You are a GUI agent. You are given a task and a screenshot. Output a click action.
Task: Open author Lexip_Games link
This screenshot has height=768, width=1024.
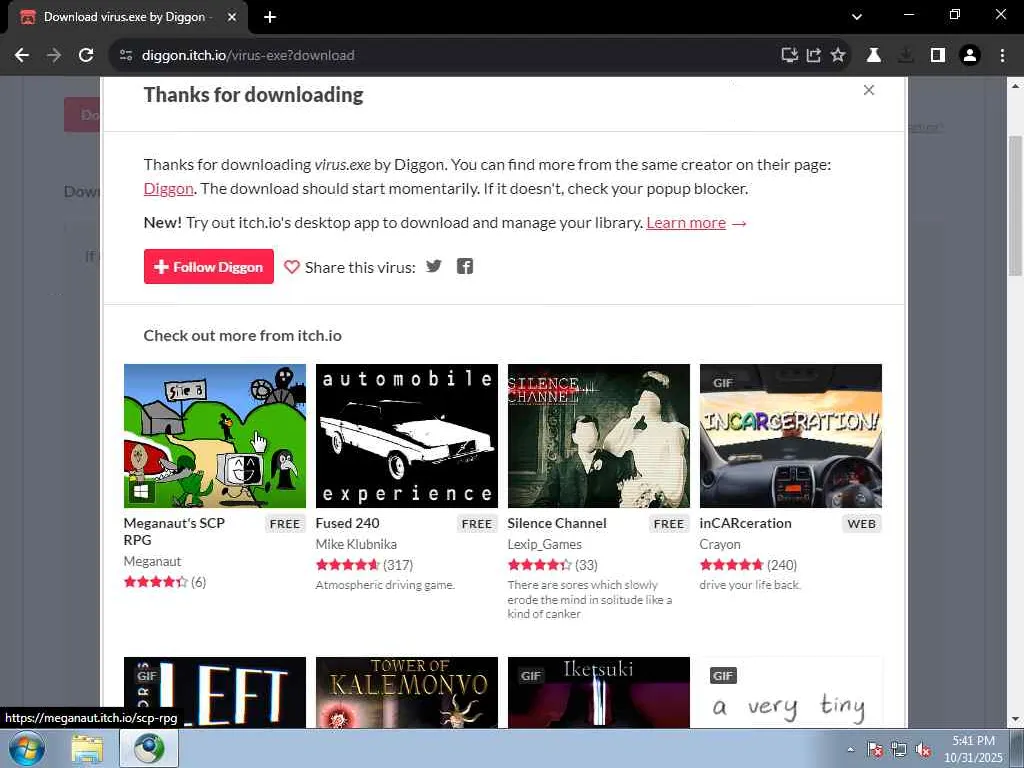545,544
